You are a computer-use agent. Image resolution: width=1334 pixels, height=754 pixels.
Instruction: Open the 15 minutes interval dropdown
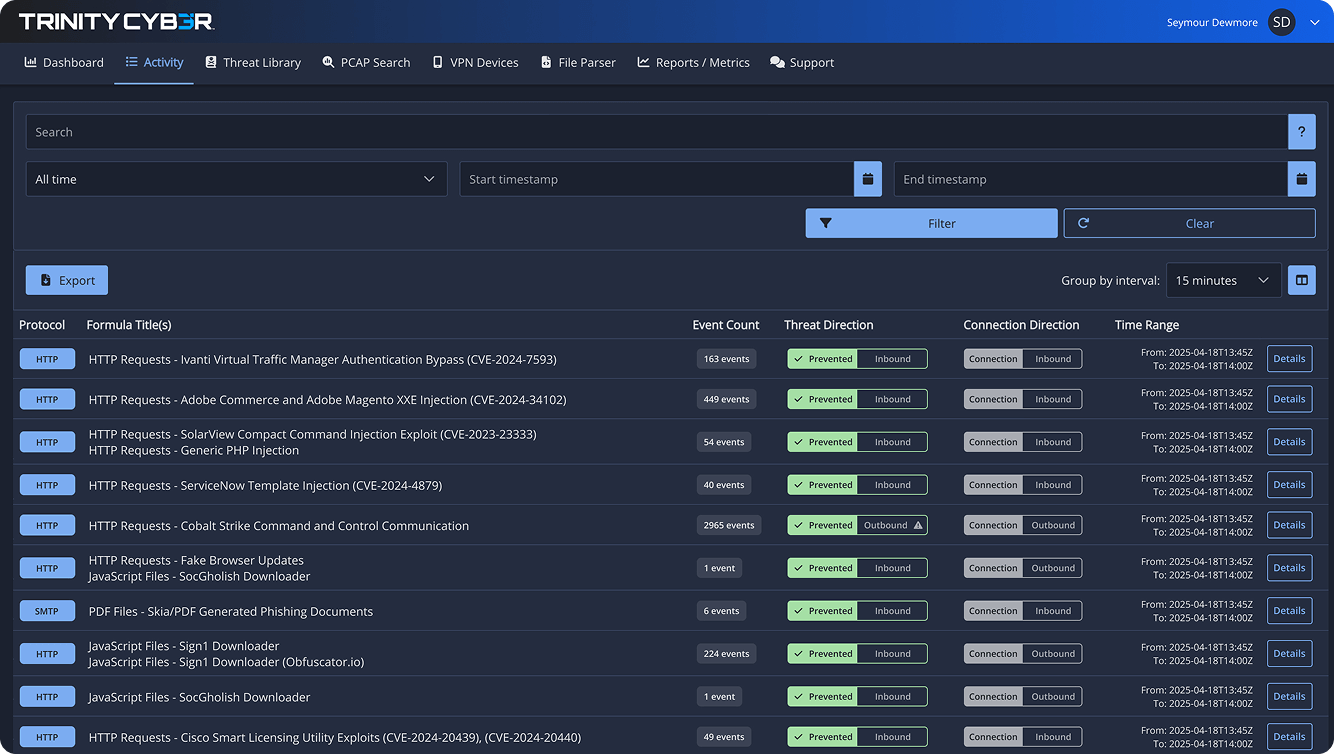1224,280
